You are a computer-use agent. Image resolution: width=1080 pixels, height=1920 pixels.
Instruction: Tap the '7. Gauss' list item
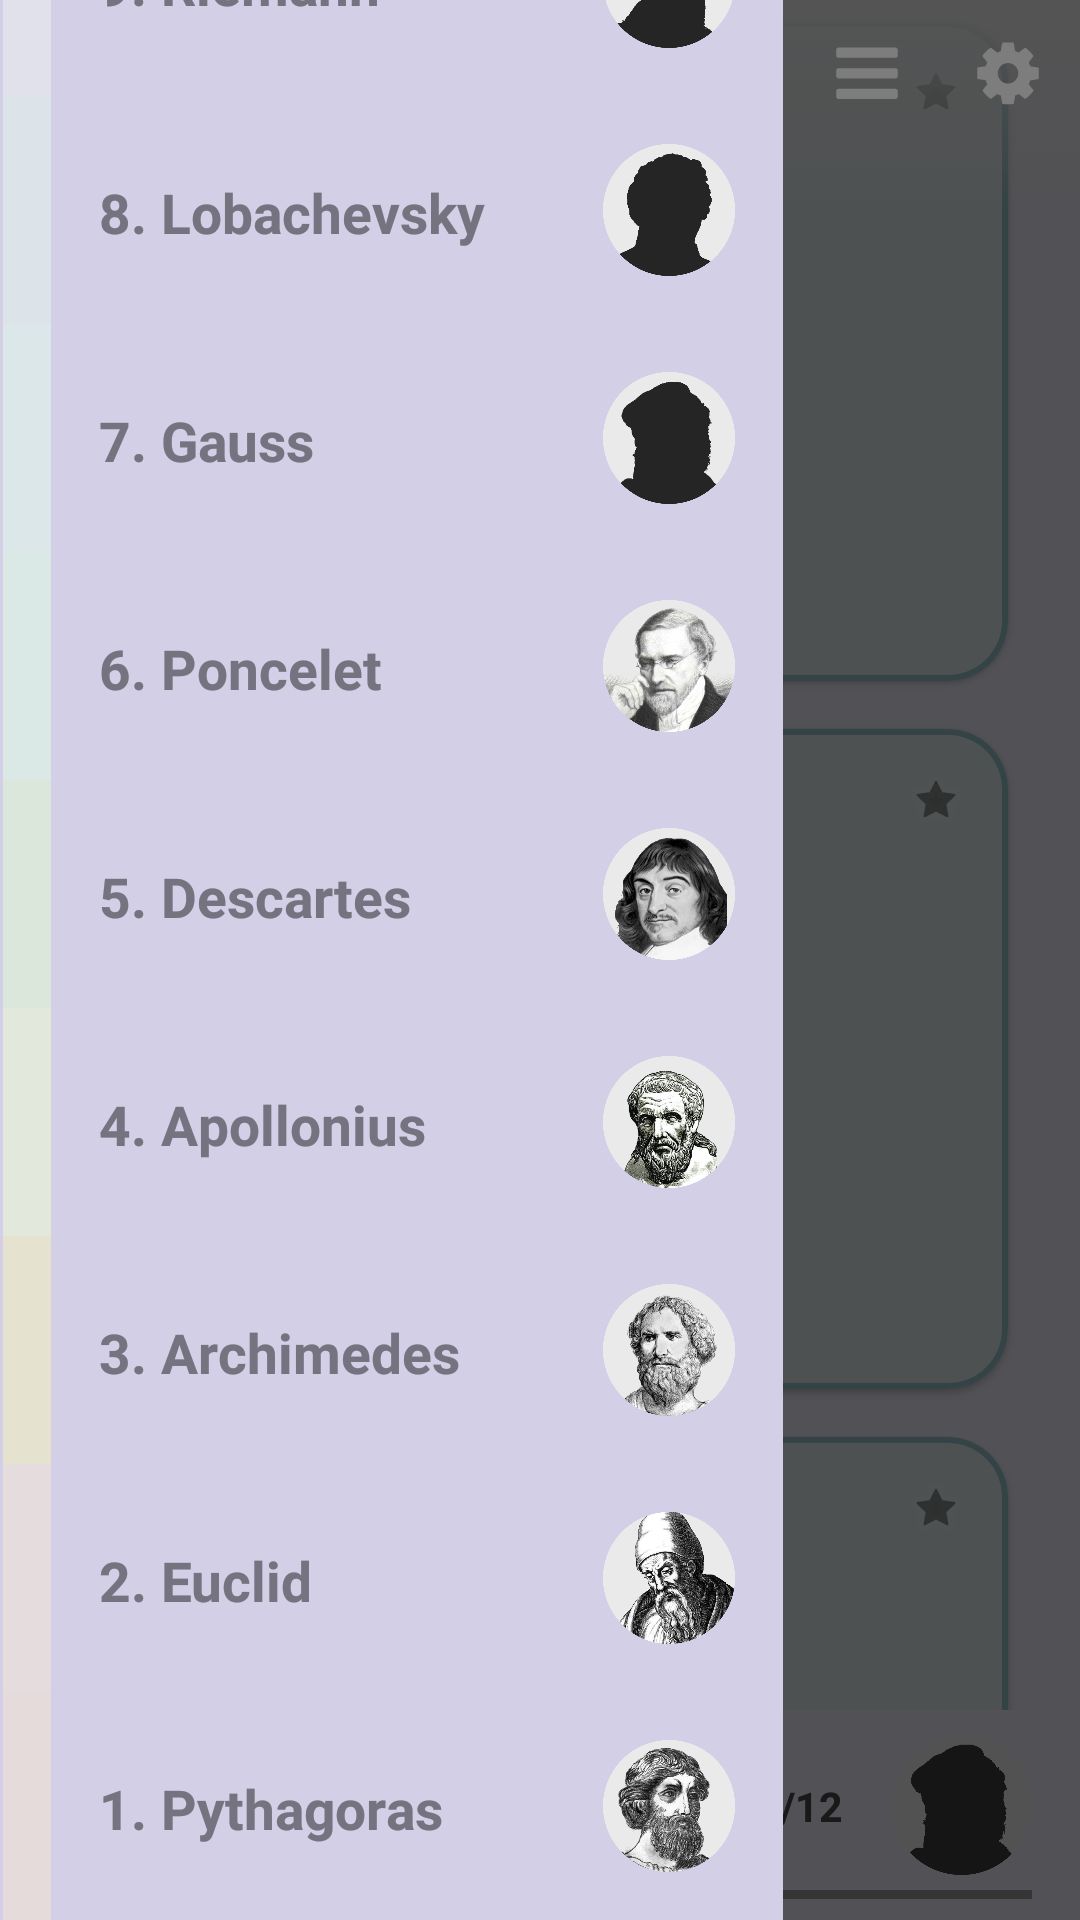207,442
